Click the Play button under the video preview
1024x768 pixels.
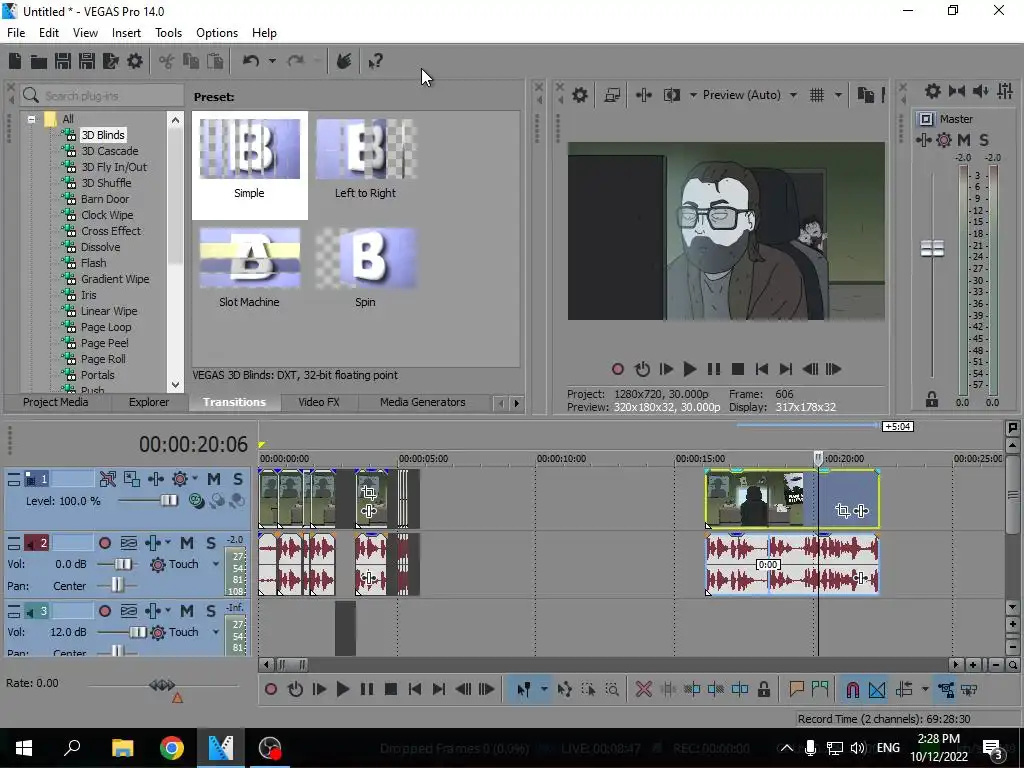point(689,369)
